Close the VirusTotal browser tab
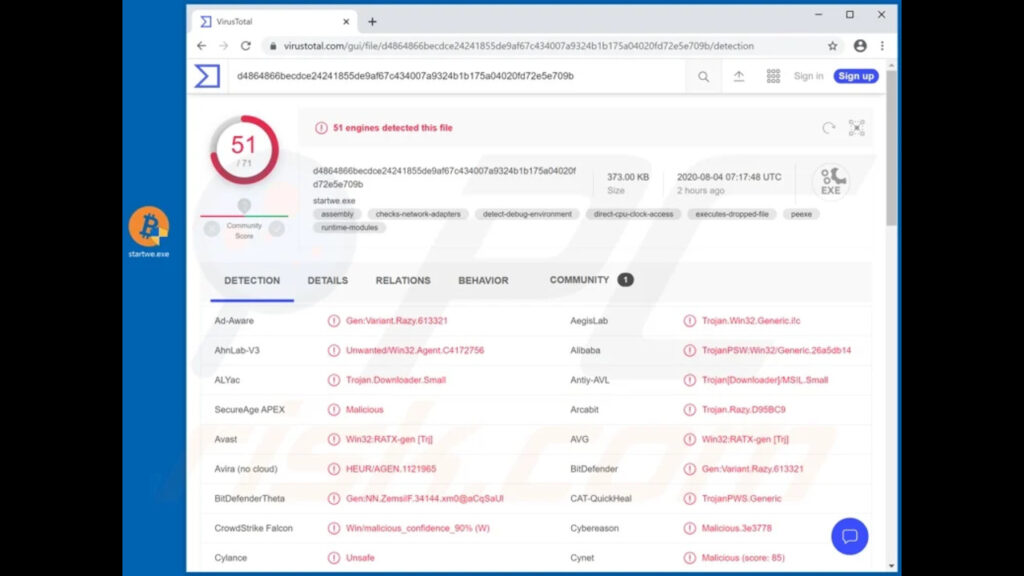This screenshot has height=576, width=1024. point(346,22)
